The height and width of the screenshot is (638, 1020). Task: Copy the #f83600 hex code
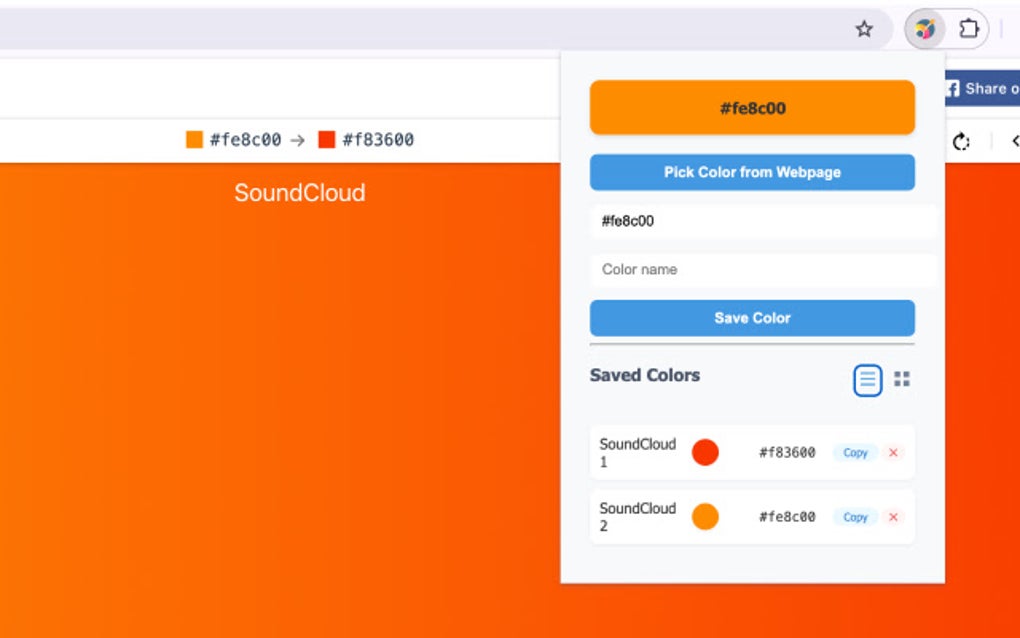(x=855, y=453)
